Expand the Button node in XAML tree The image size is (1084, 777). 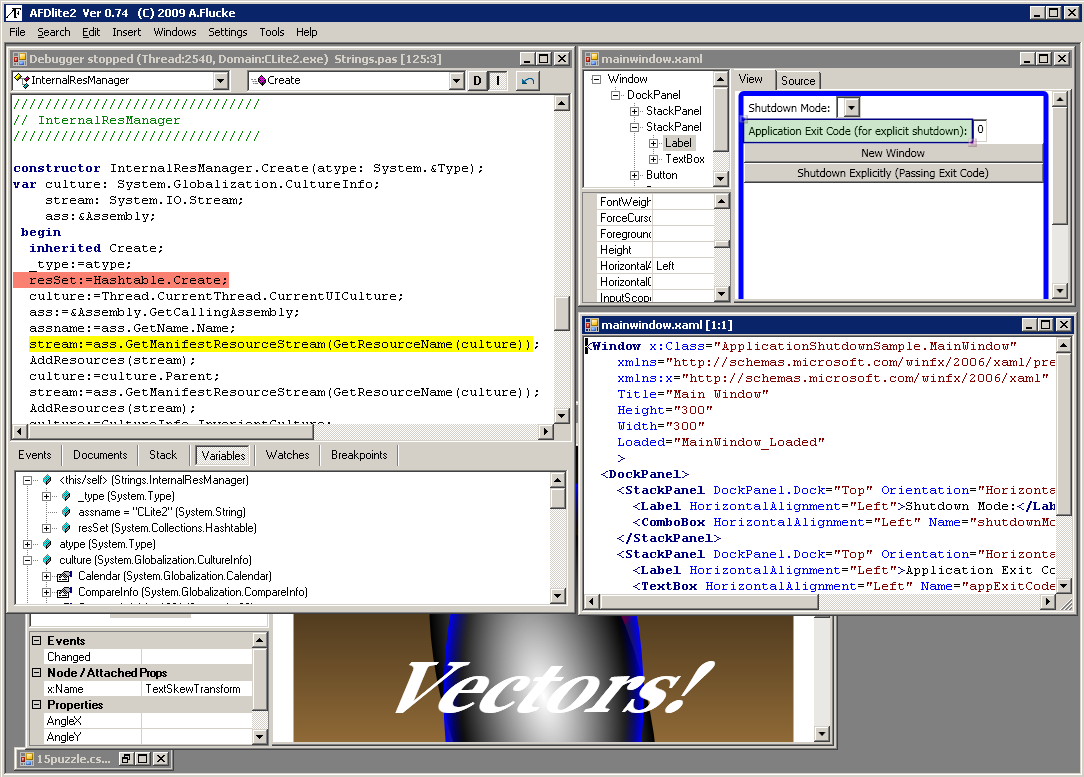(x=635, y=175)
